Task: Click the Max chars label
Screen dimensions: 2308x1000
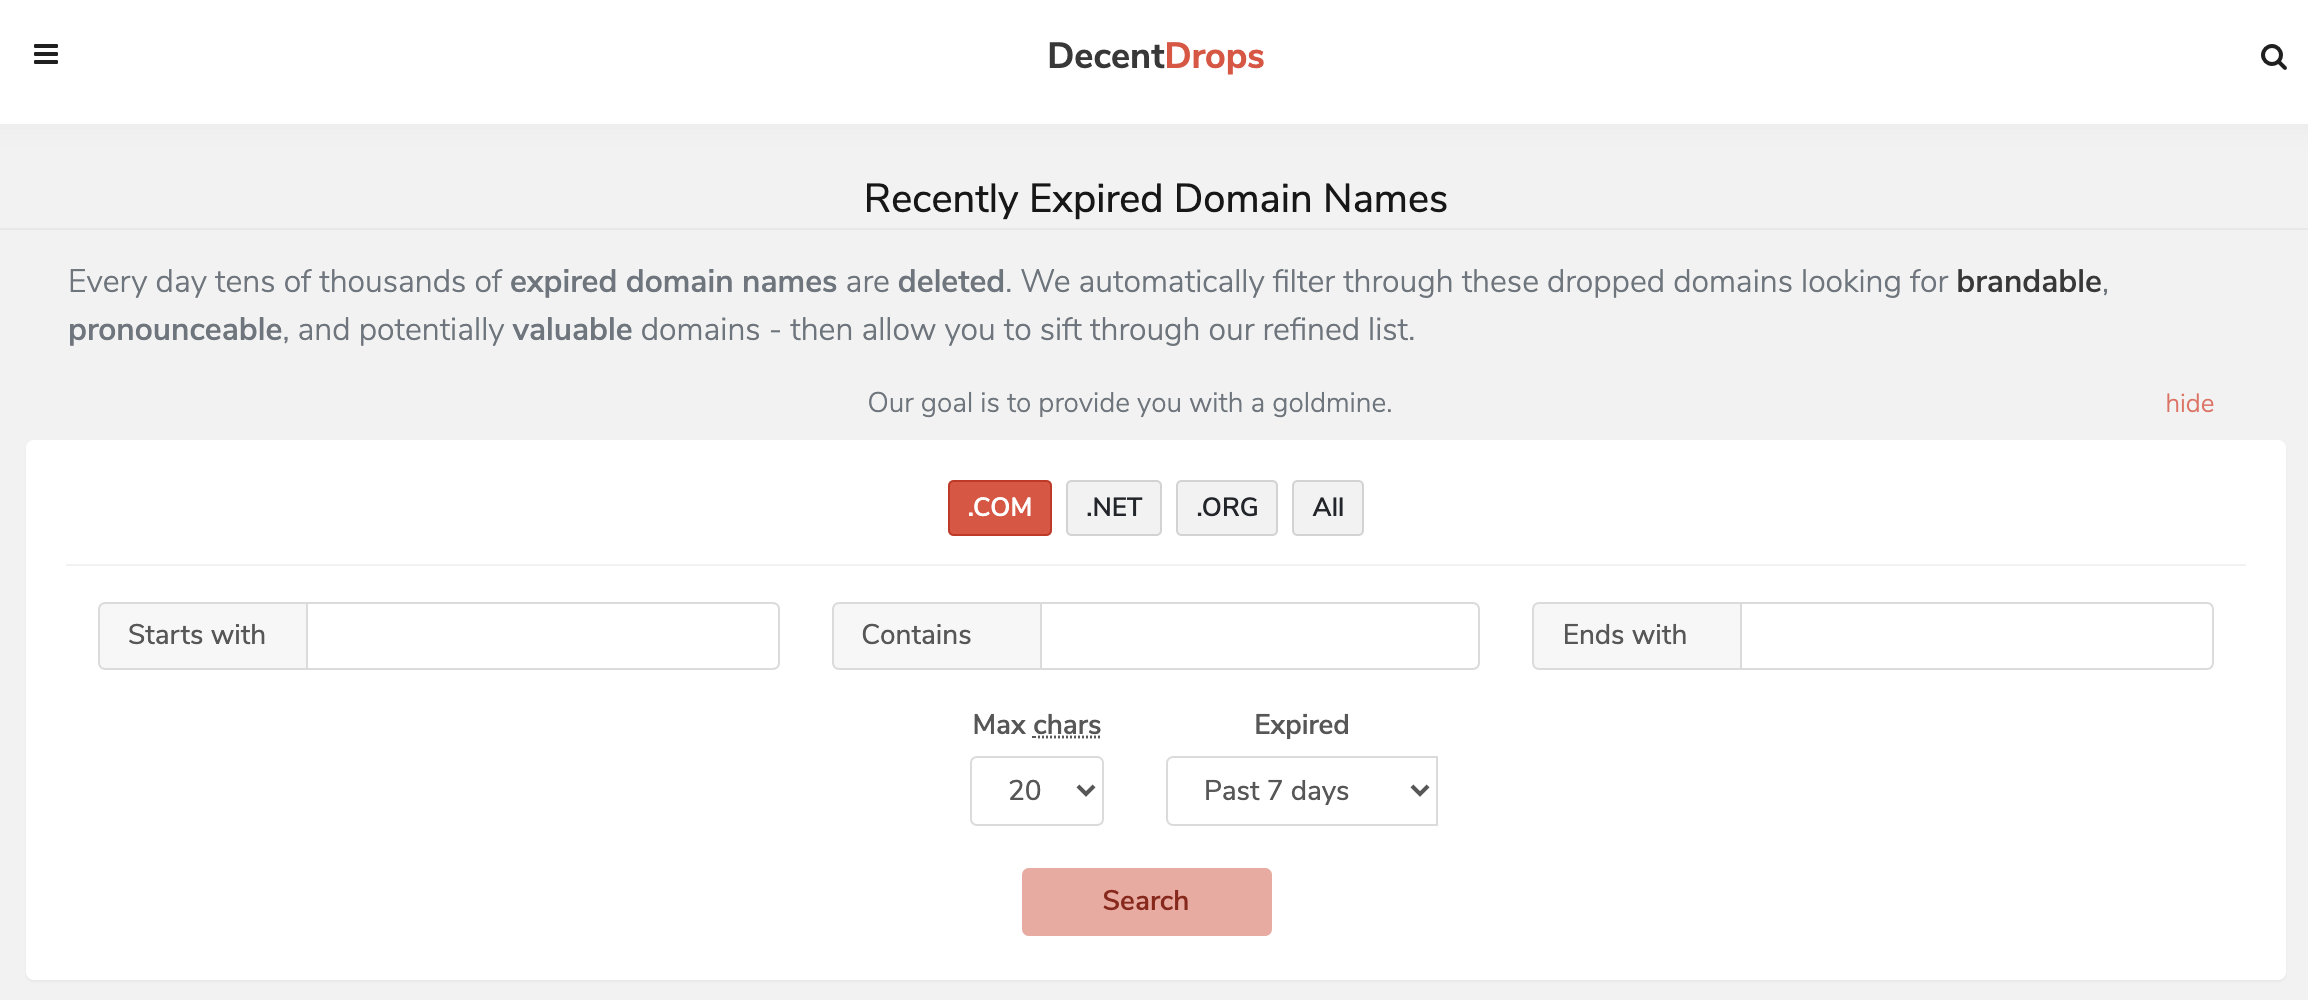Action: point(1035,724)
